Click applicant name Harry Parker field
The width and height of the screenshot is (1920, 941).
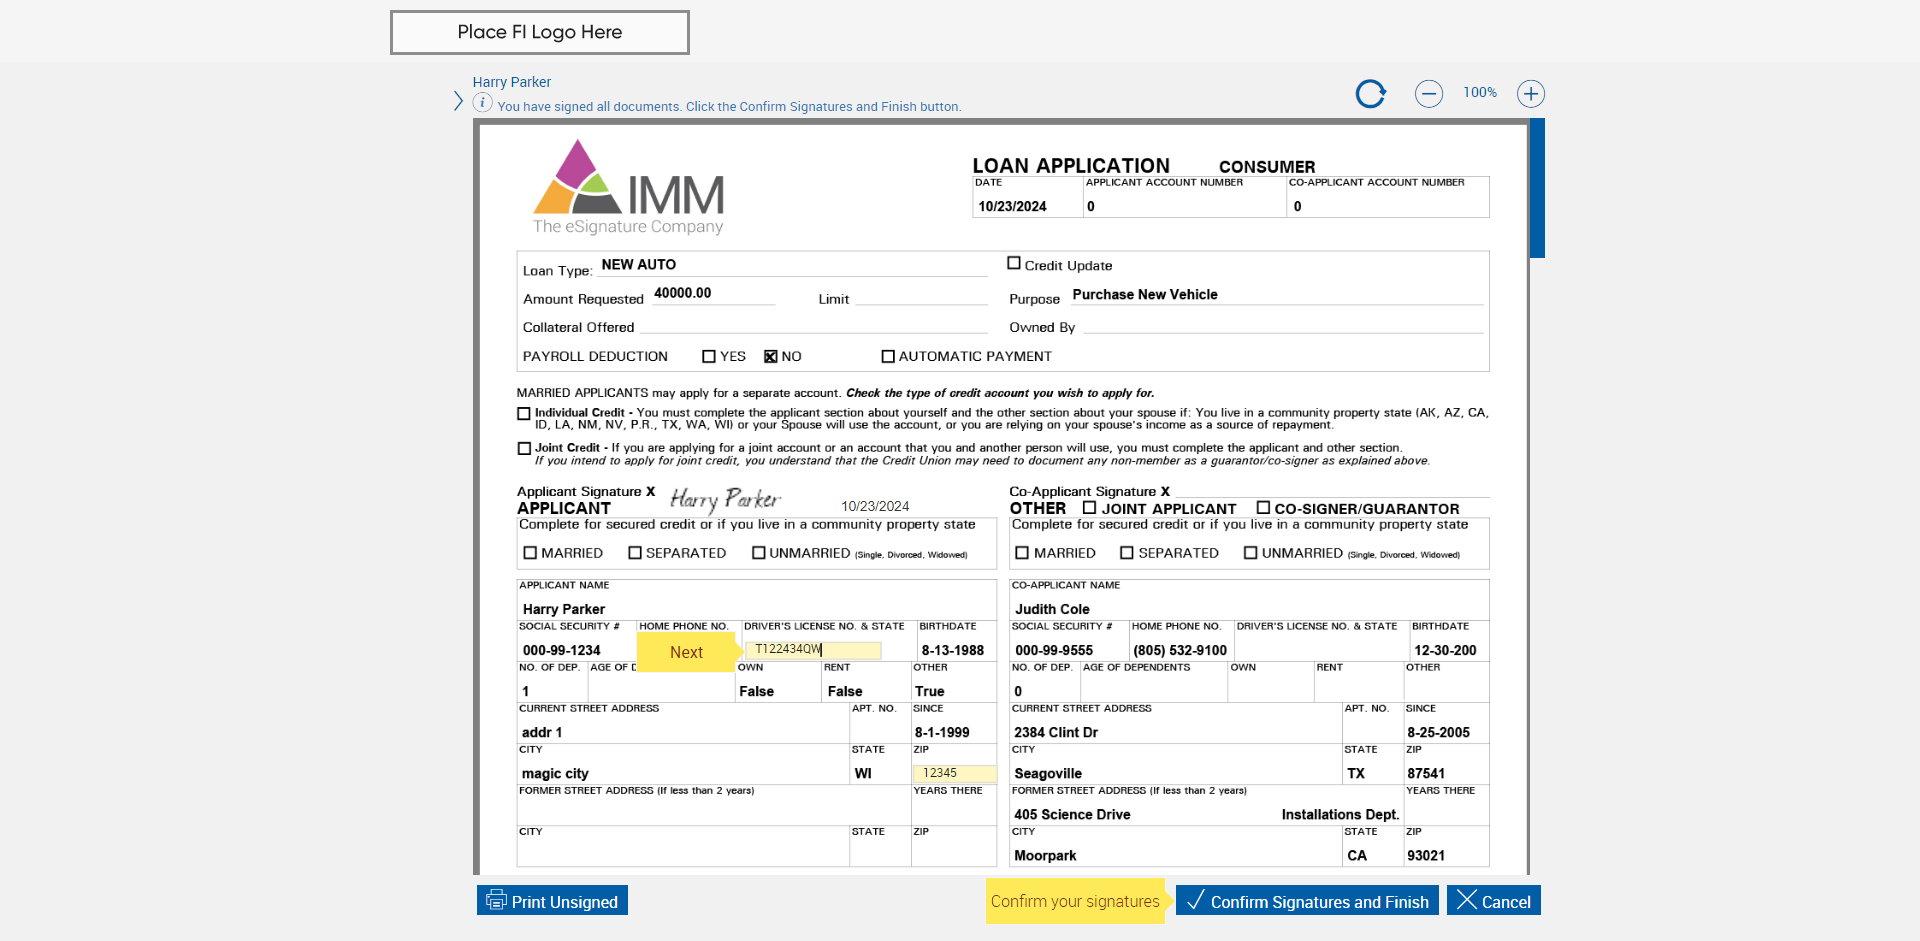coord(563,609)
